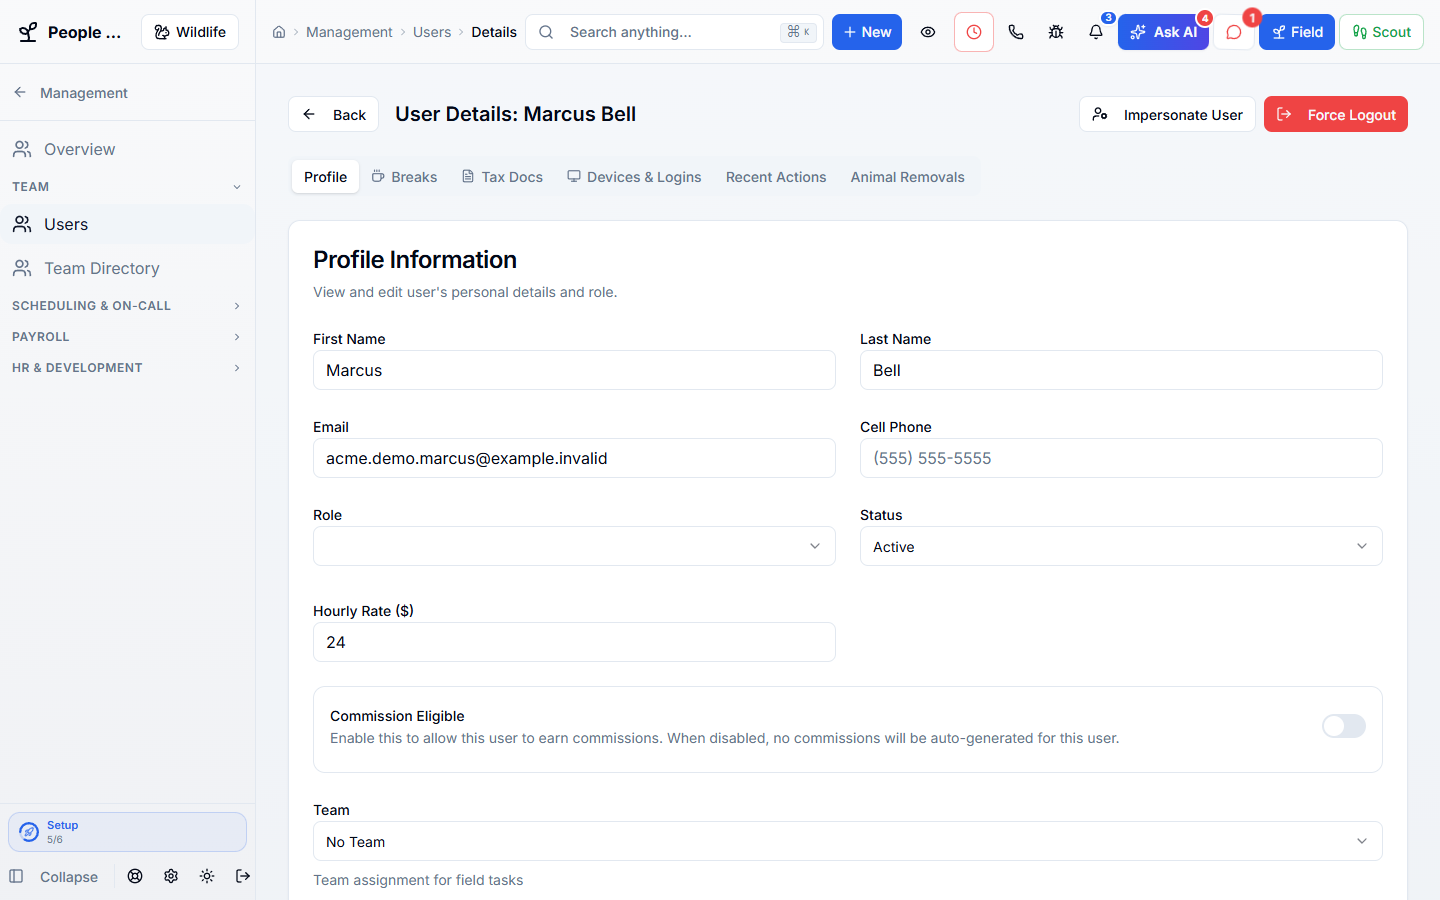Switch to the Breaks tab
Viewport: 1440px width, 900px height.
[x=404, y=177]
